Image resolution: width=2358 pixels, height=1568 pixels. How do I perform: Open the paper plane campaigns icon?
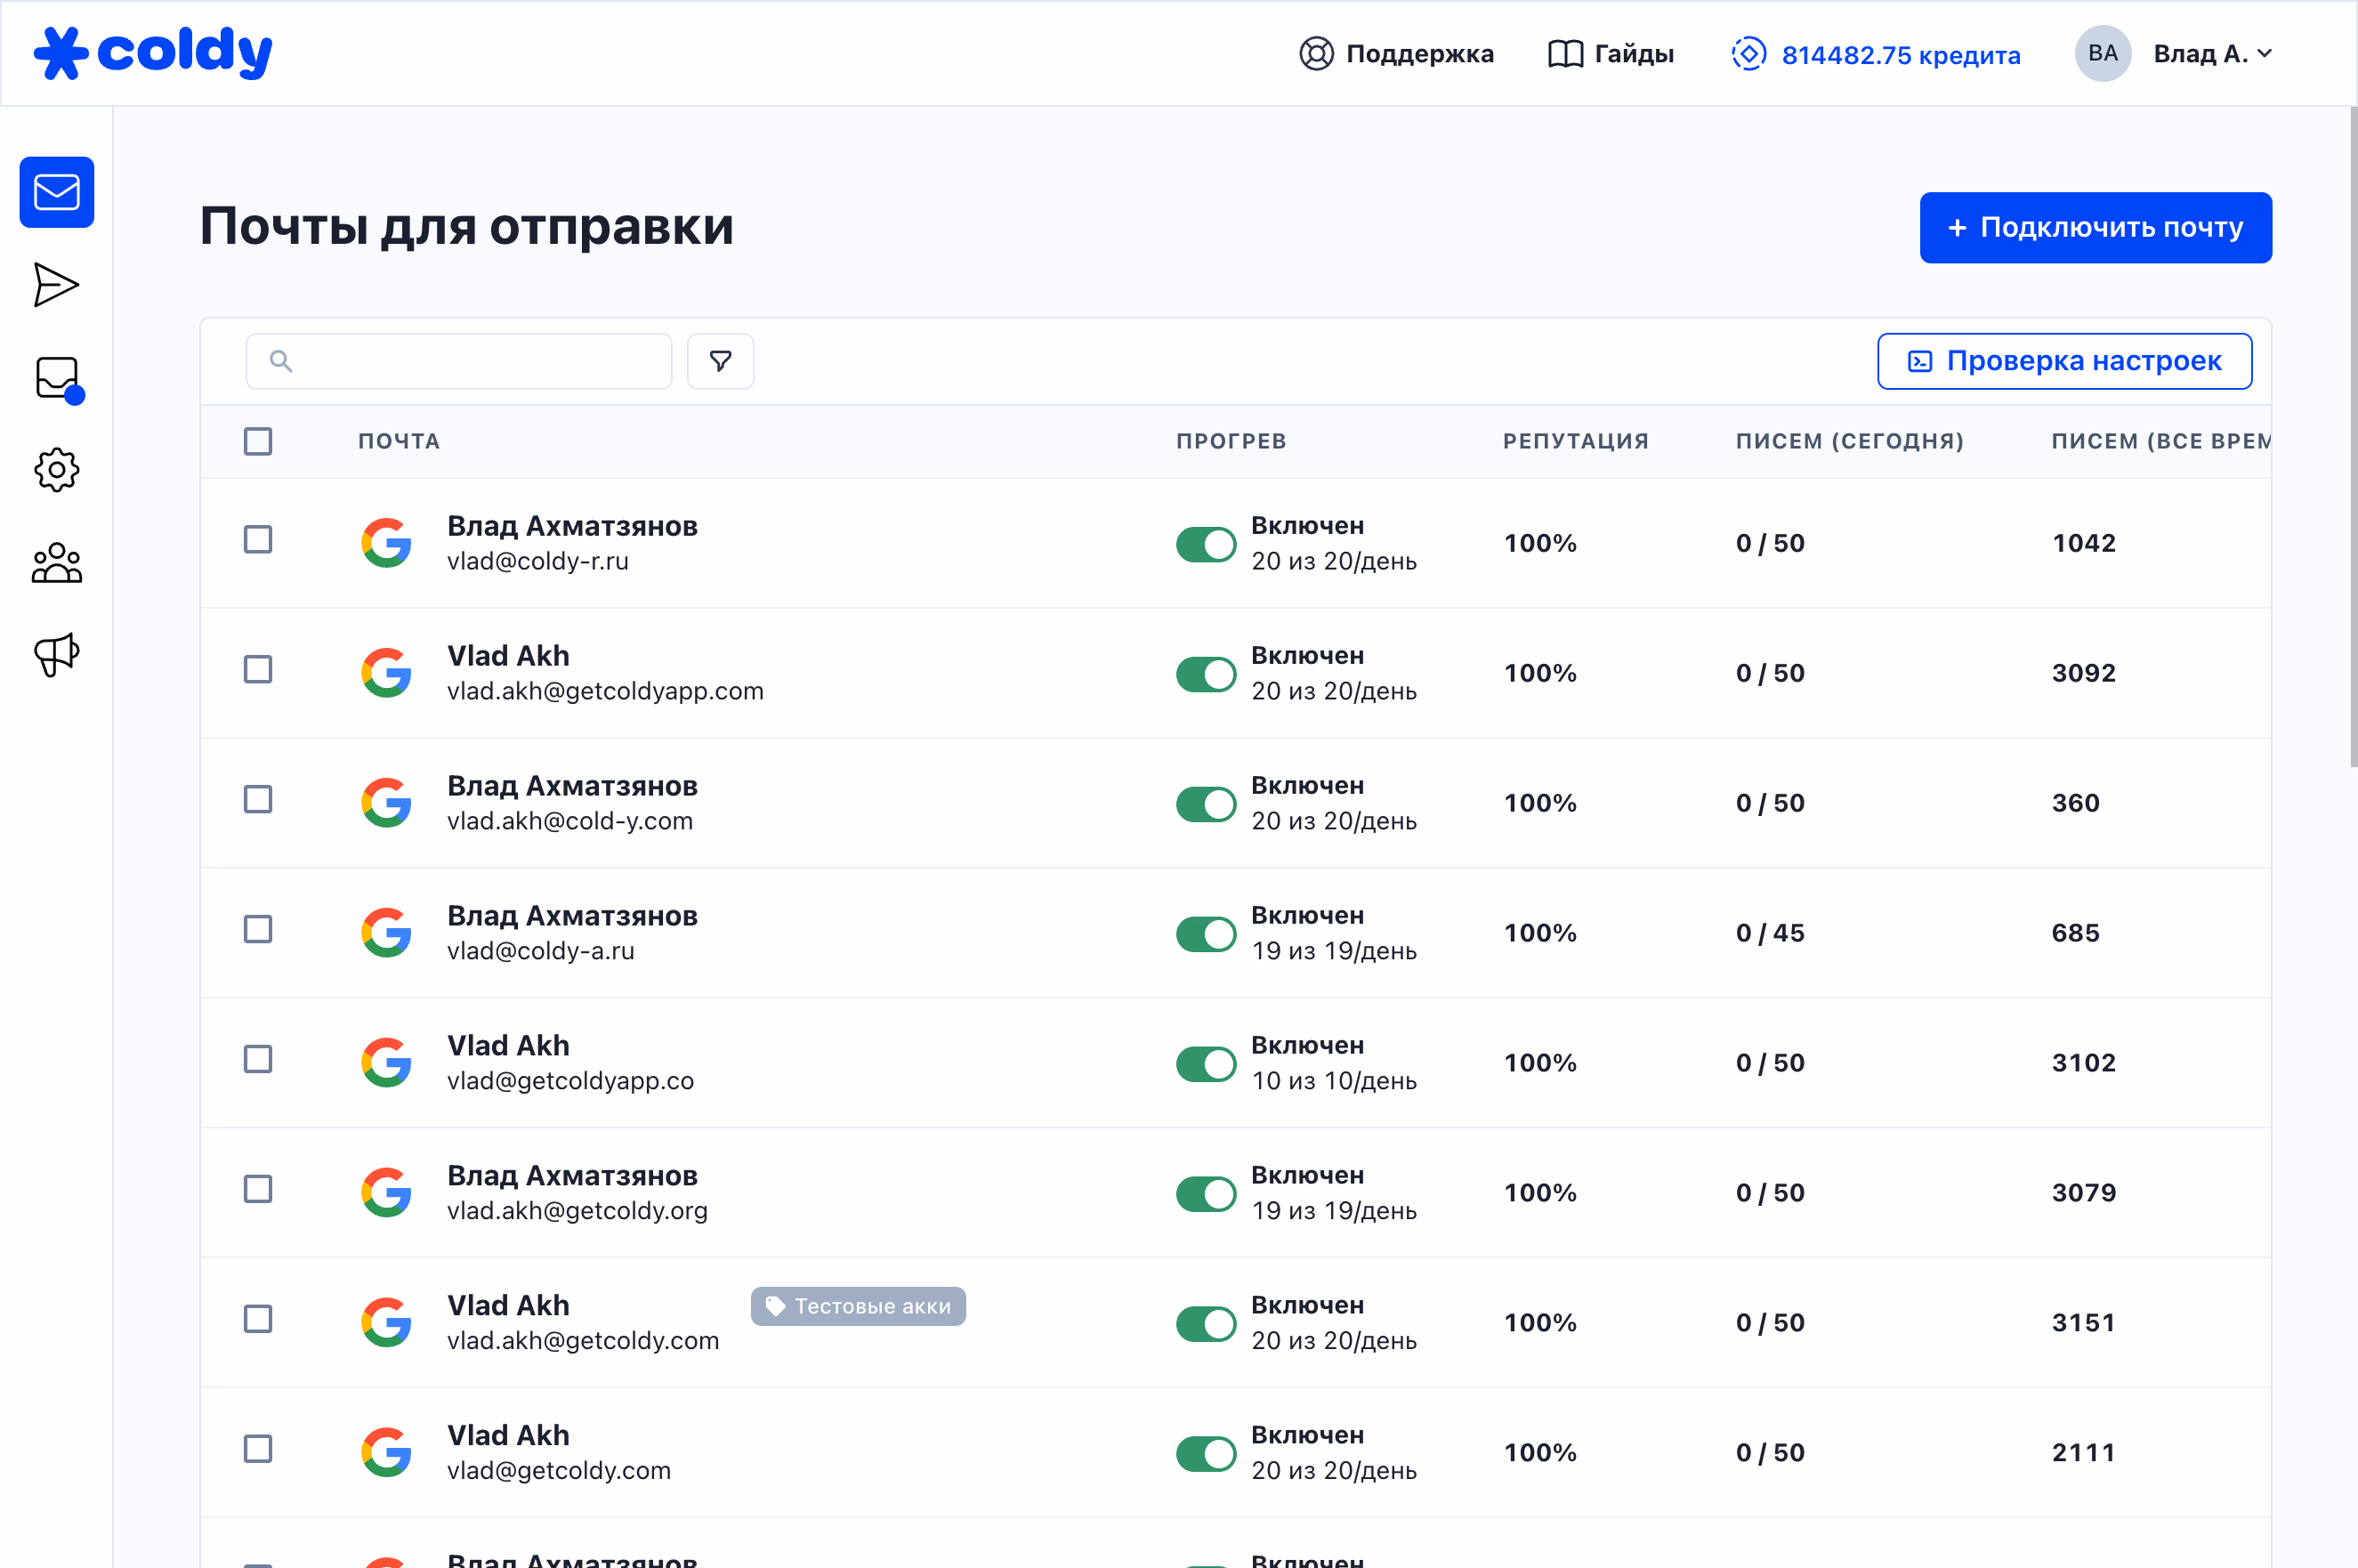click(x=57, y=285)
